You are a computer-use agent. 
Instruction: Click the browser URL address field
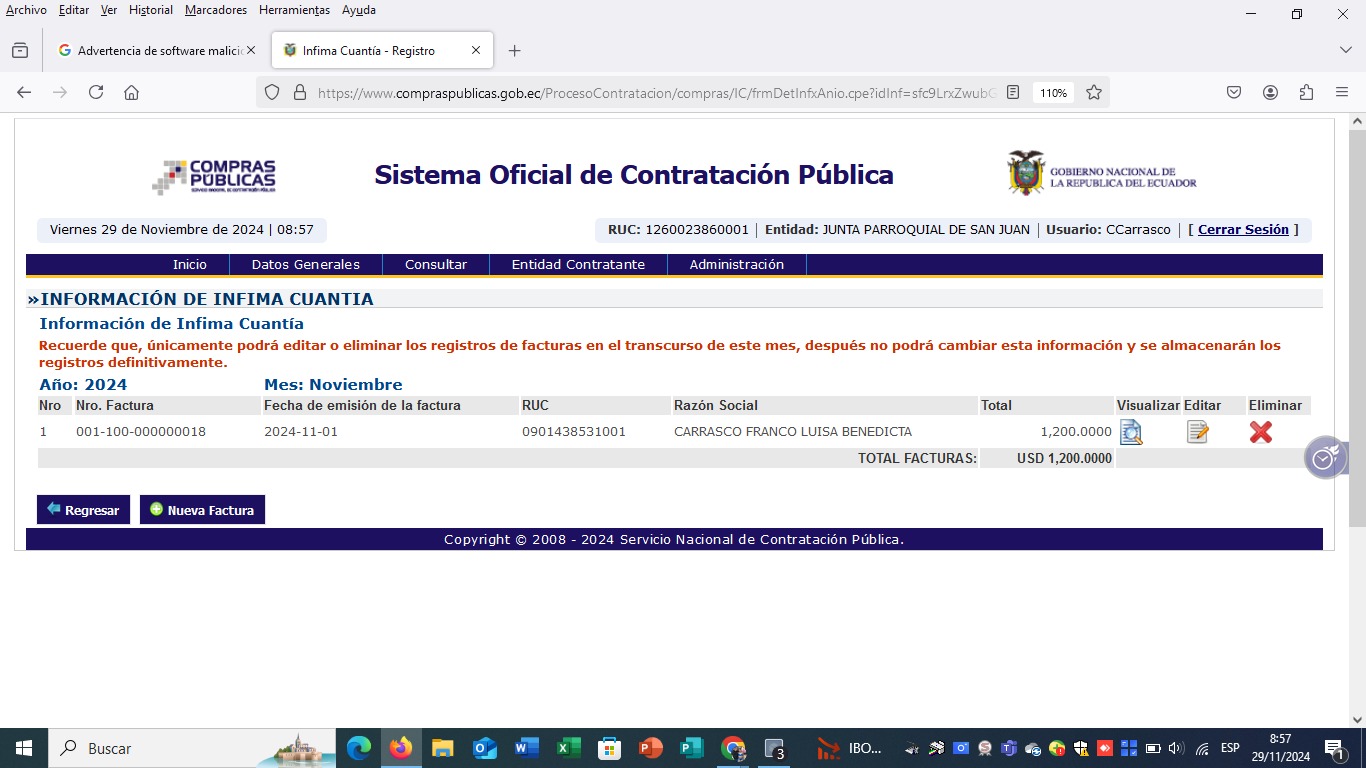coord(655,92)
